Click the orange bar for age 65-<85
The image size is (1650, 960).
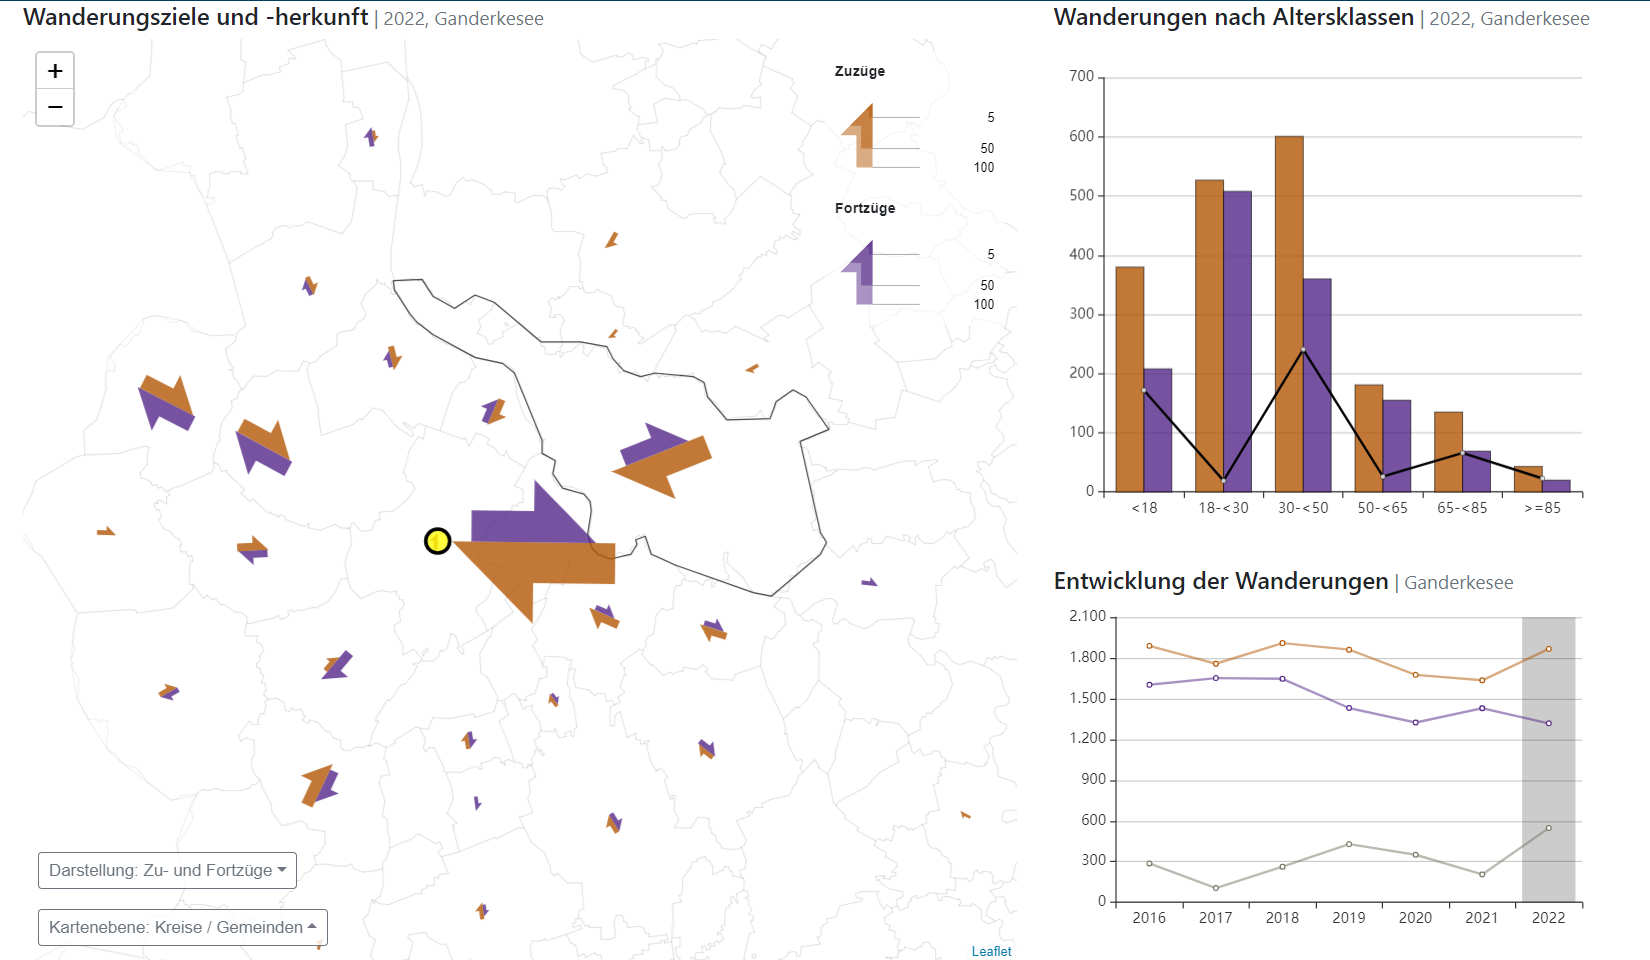(1448, 452)
